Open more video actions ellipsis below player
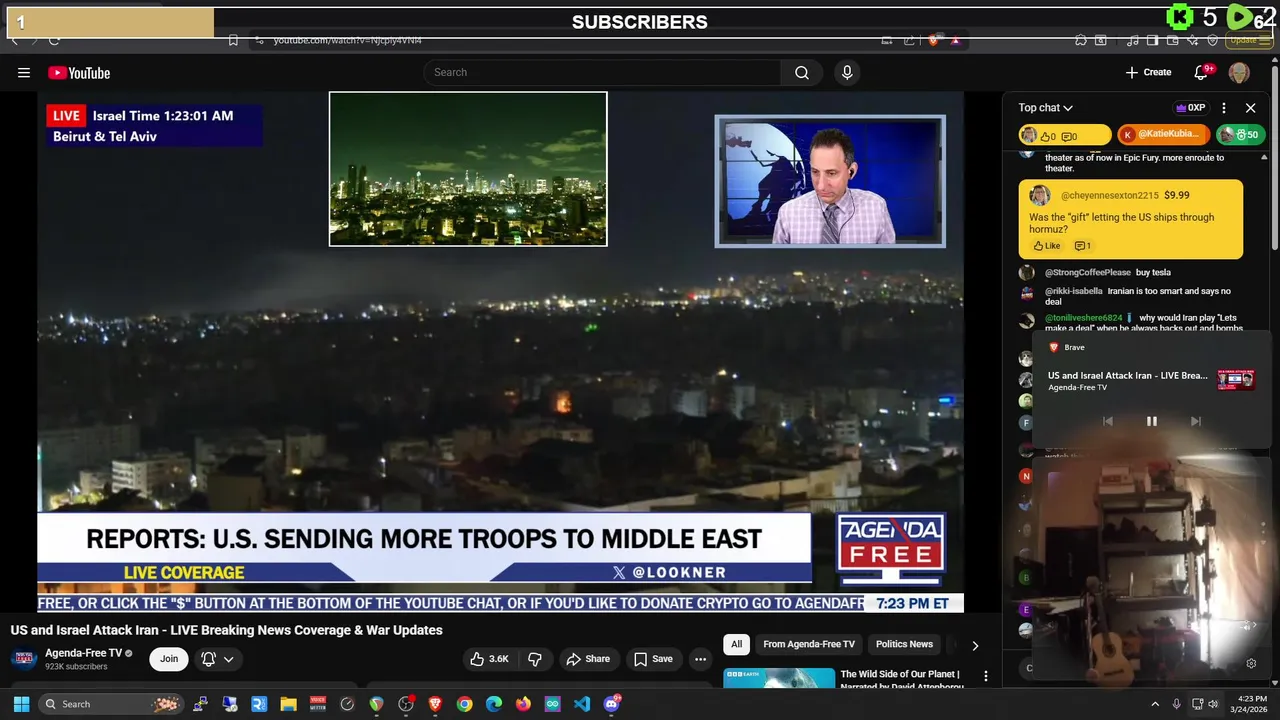This screenshot has width=1280, height=720. coord(700,659)
